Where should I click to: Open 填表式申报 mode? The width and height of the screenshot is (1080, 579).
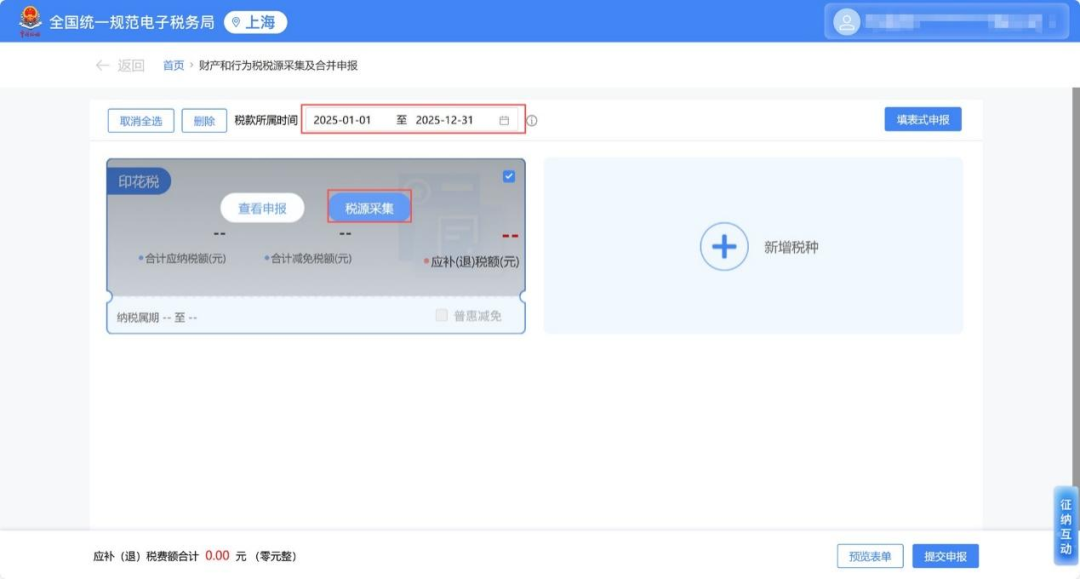[922, 120]
